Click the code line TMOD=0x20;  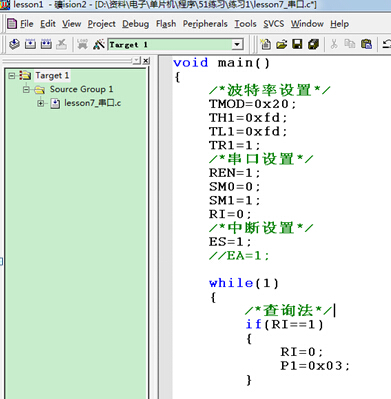(252, 104)
